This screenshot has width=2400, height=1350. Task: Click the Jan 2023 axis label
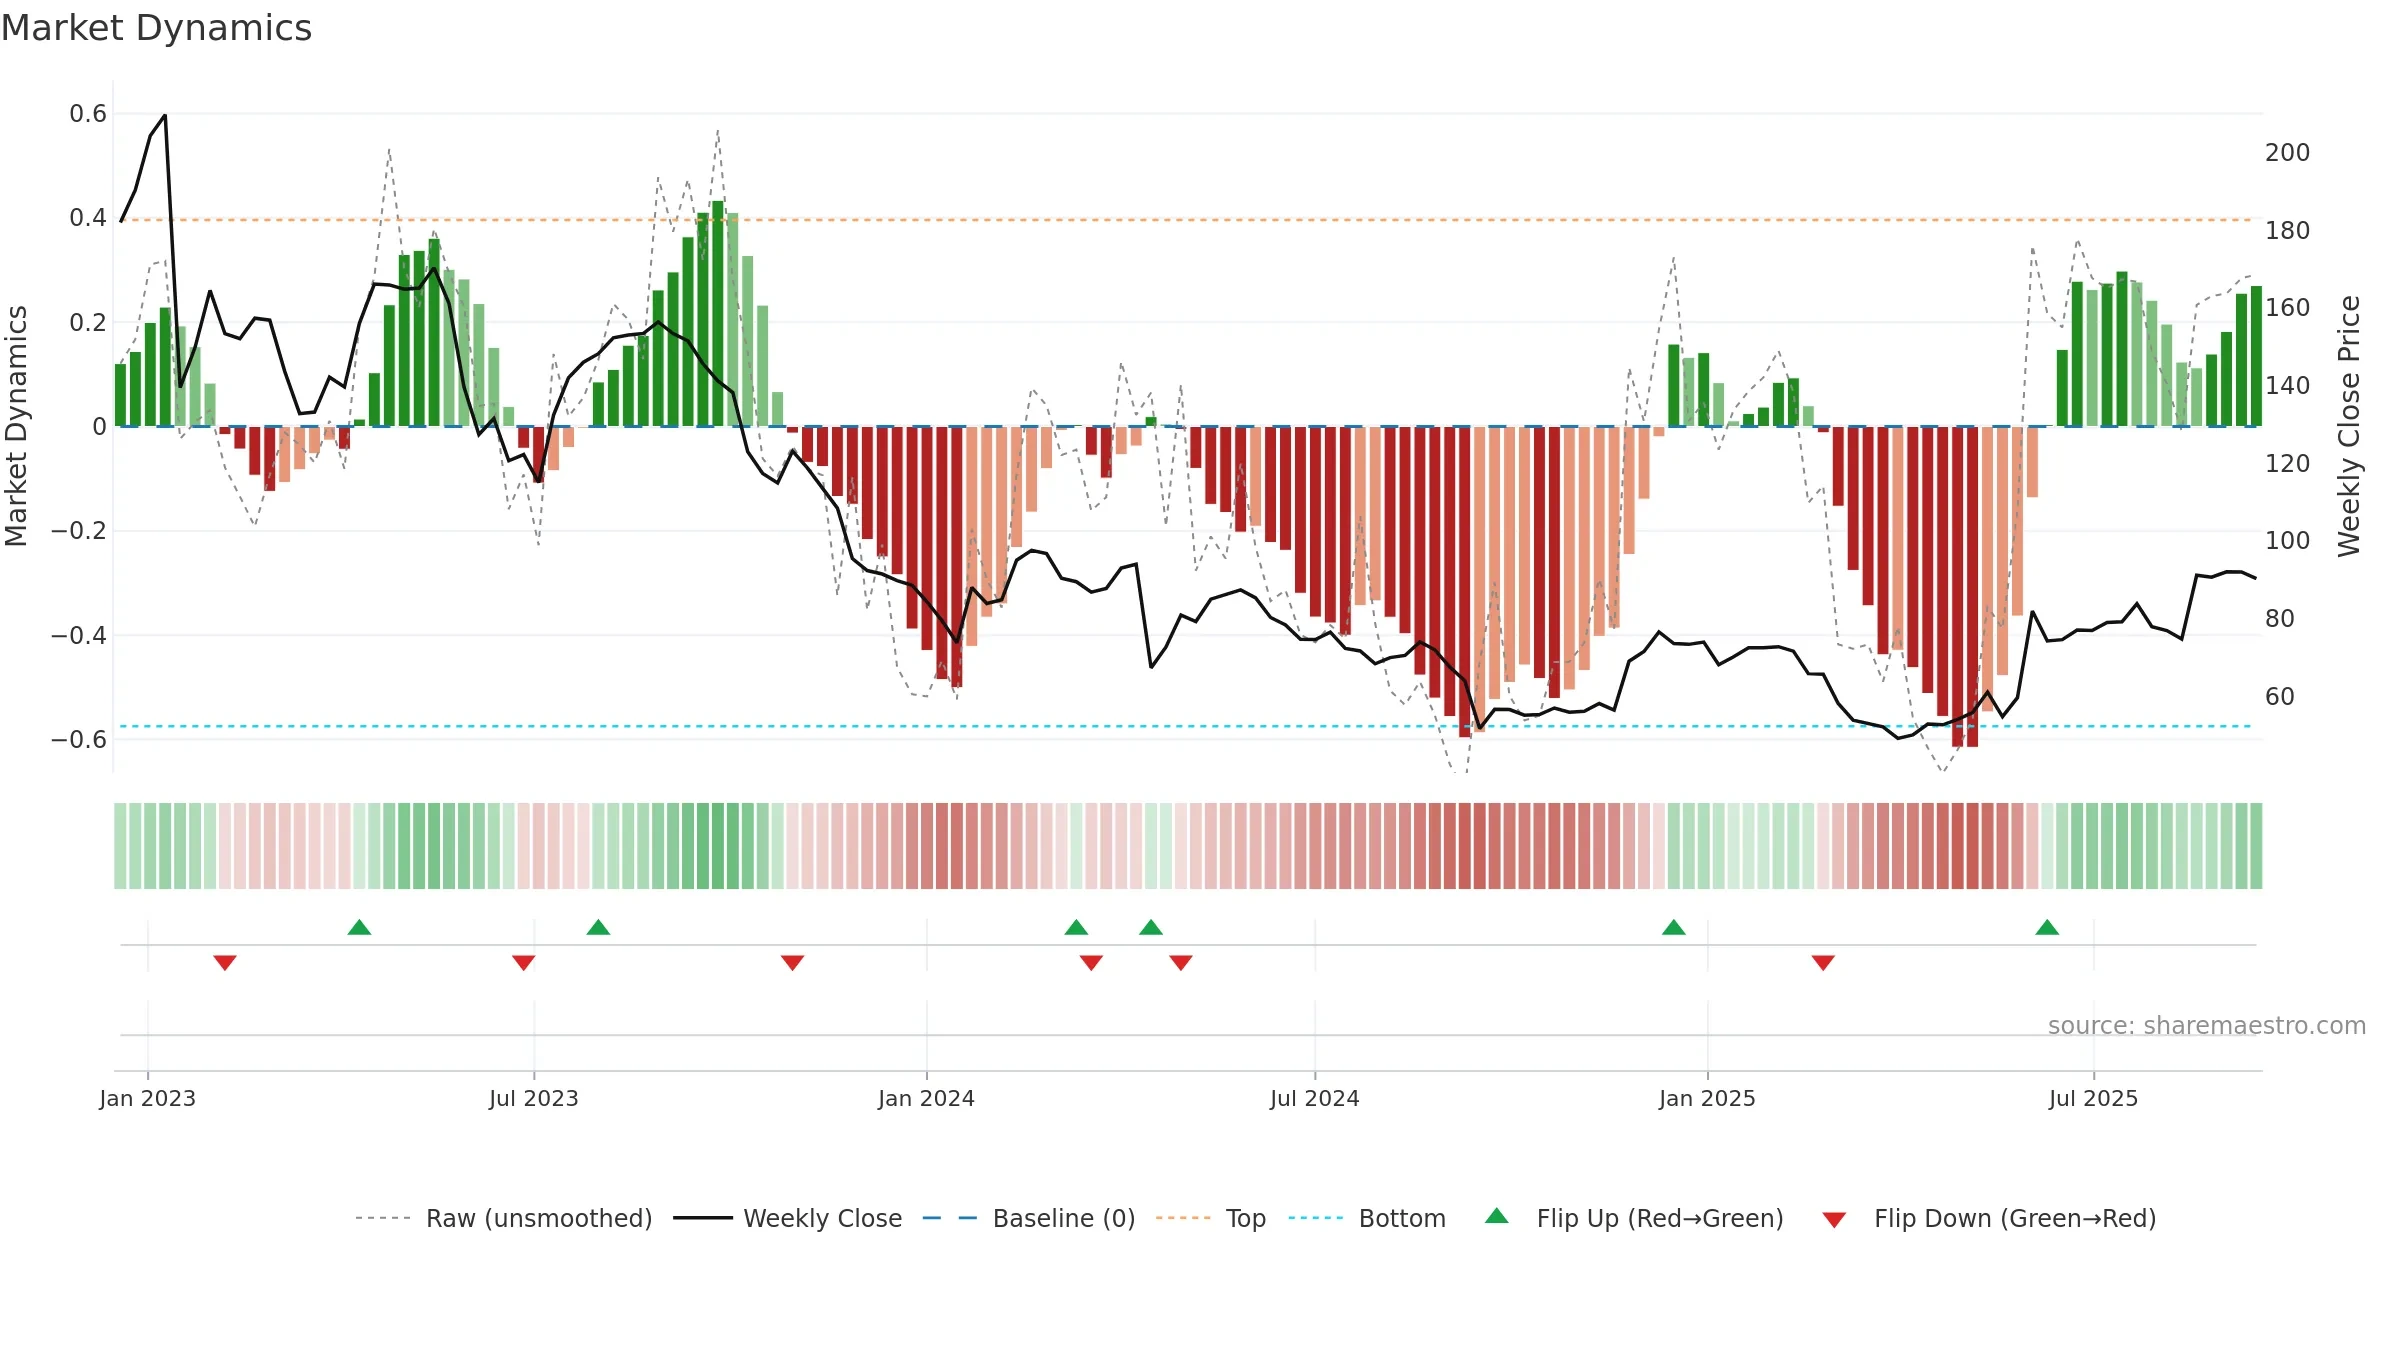point(148,1098)
